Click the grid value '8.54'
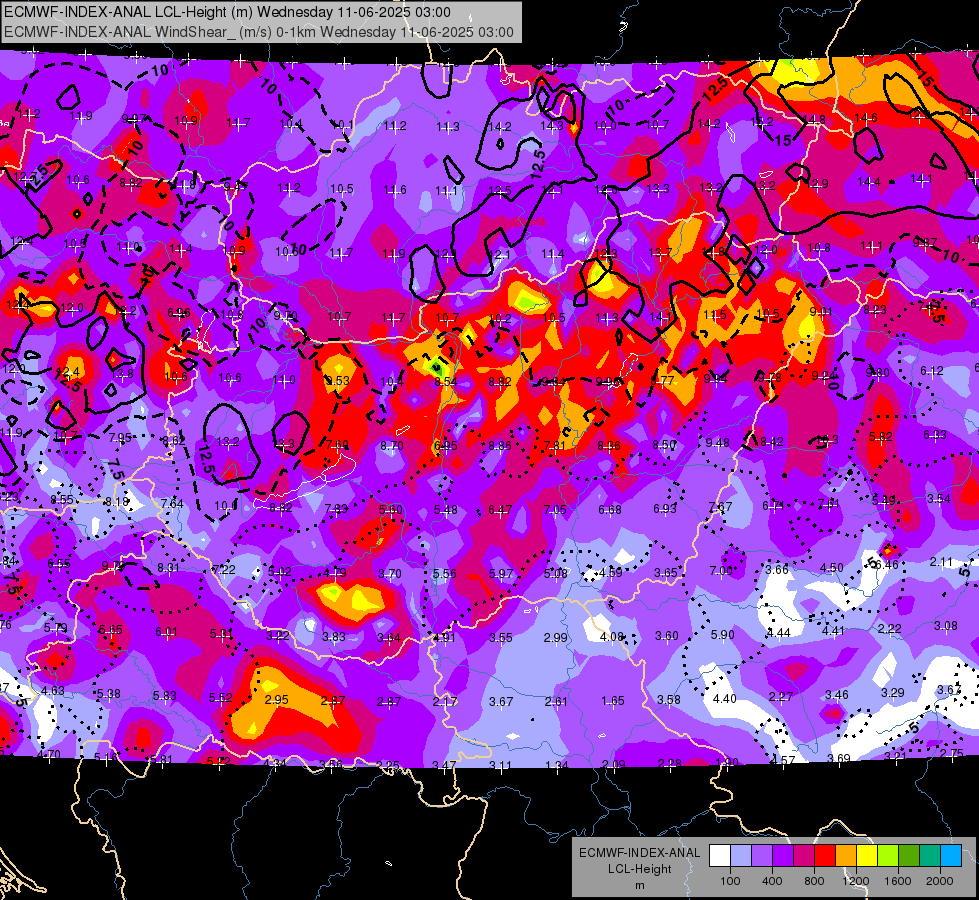 click(446, 381)
